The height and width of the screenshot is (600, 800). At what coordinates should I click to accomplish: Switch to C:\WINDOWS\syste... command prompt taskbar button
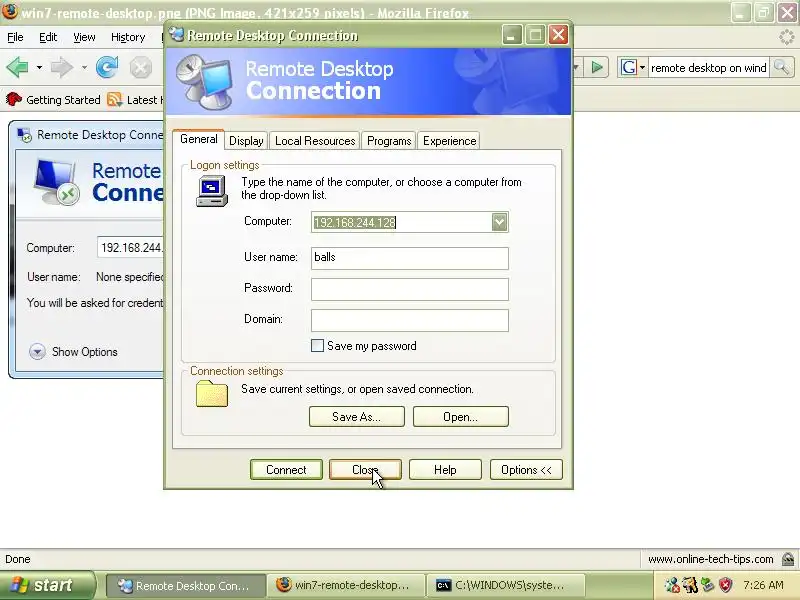point(505,586)
